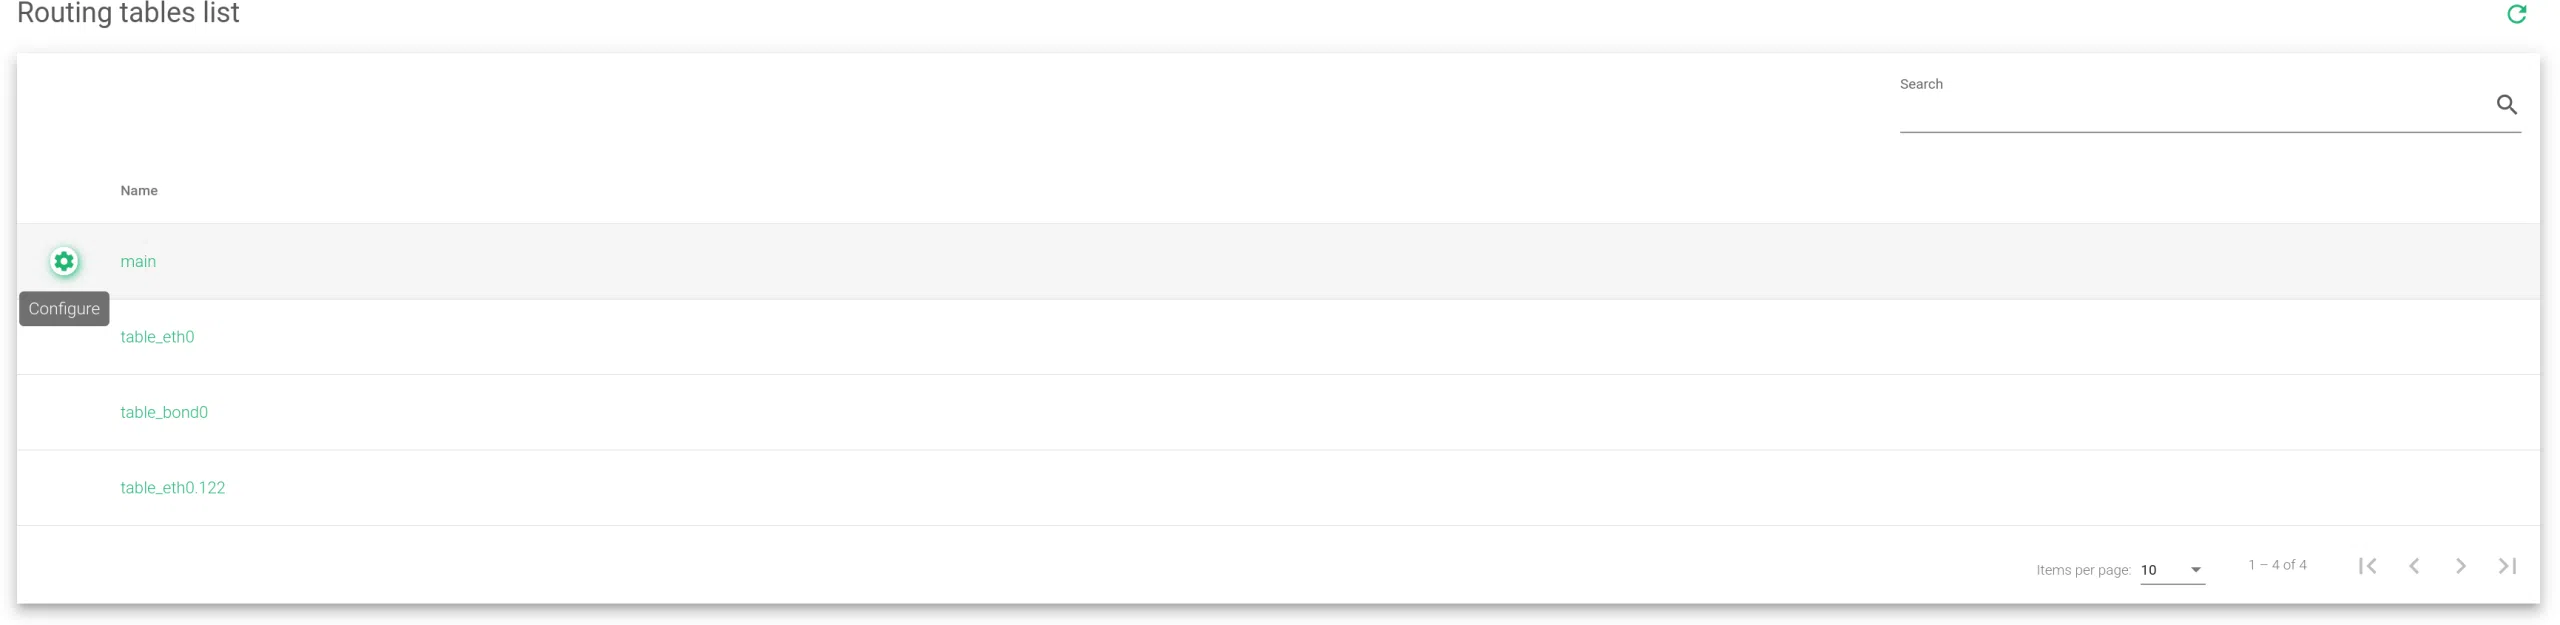Open the table_eth0.122 routing table
The image size is (2560, 625).
click(x=173, y=488)
